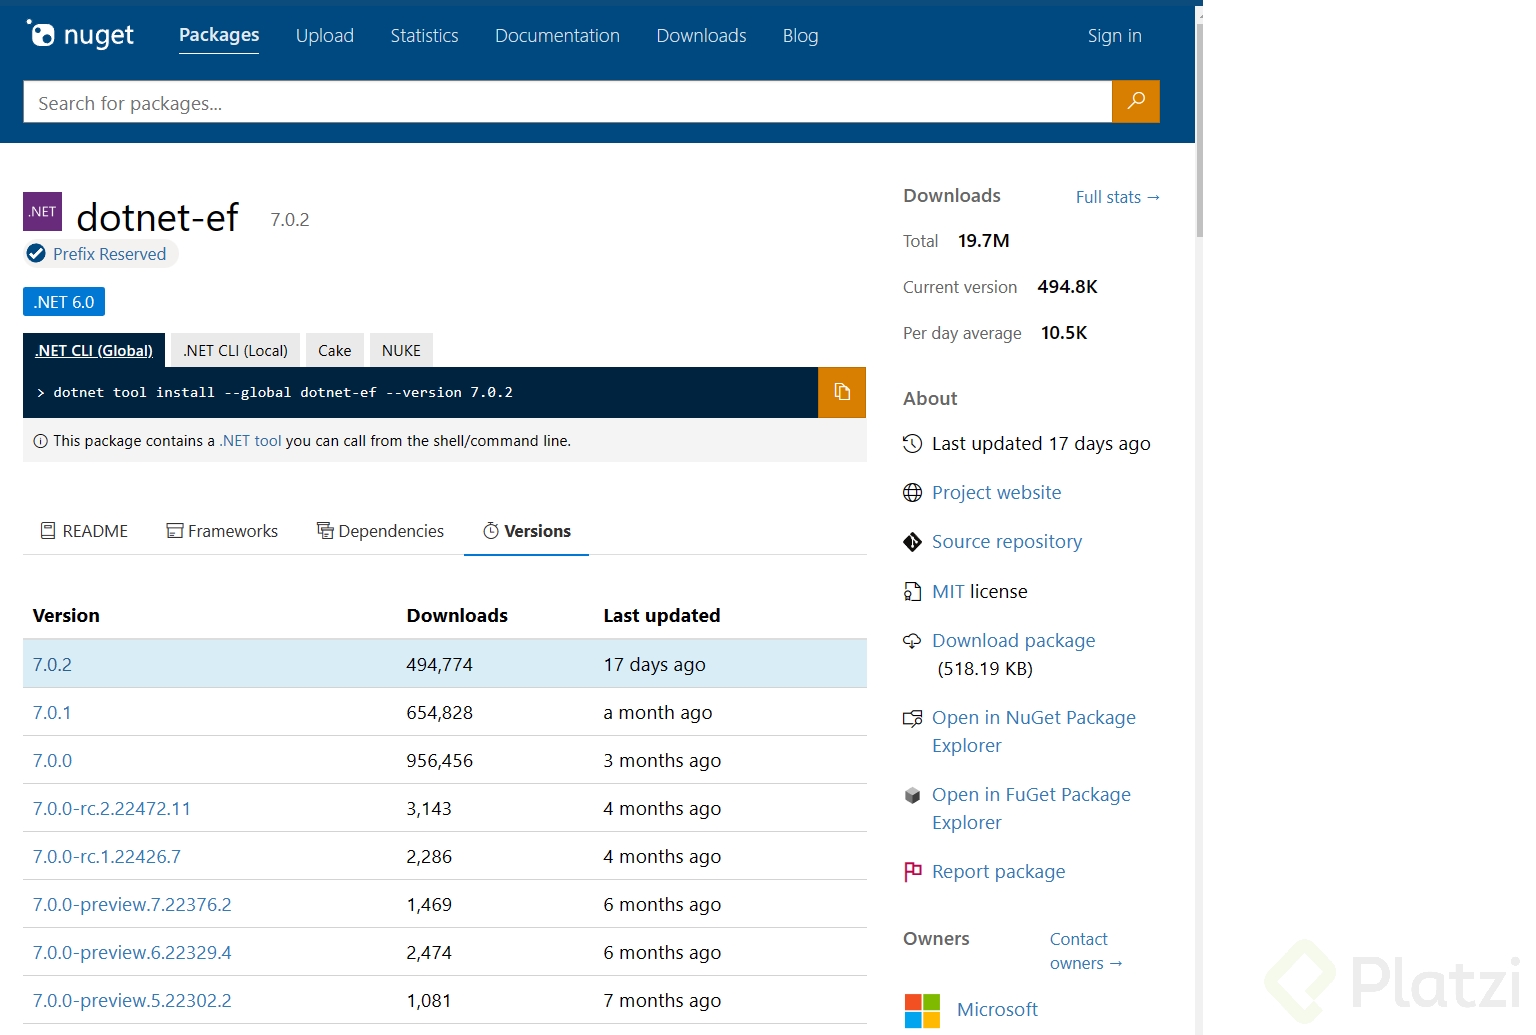Open version 7.0.2 link
1536x1035 pixels.
pos(52,665)
